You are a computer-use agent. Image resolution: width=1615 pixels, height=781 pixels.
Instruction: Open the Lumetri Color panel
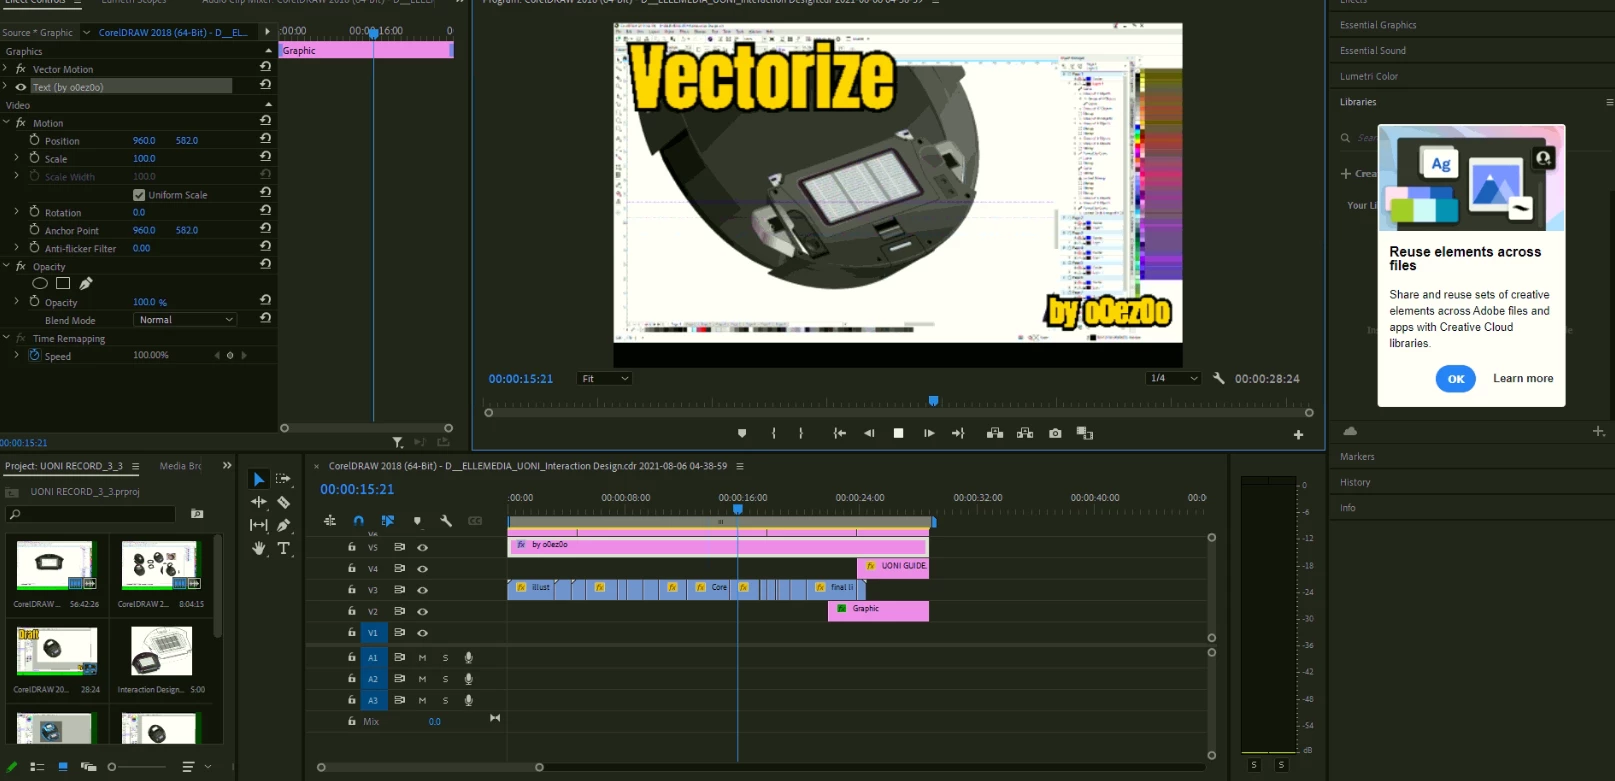(x=1369, y=76)
